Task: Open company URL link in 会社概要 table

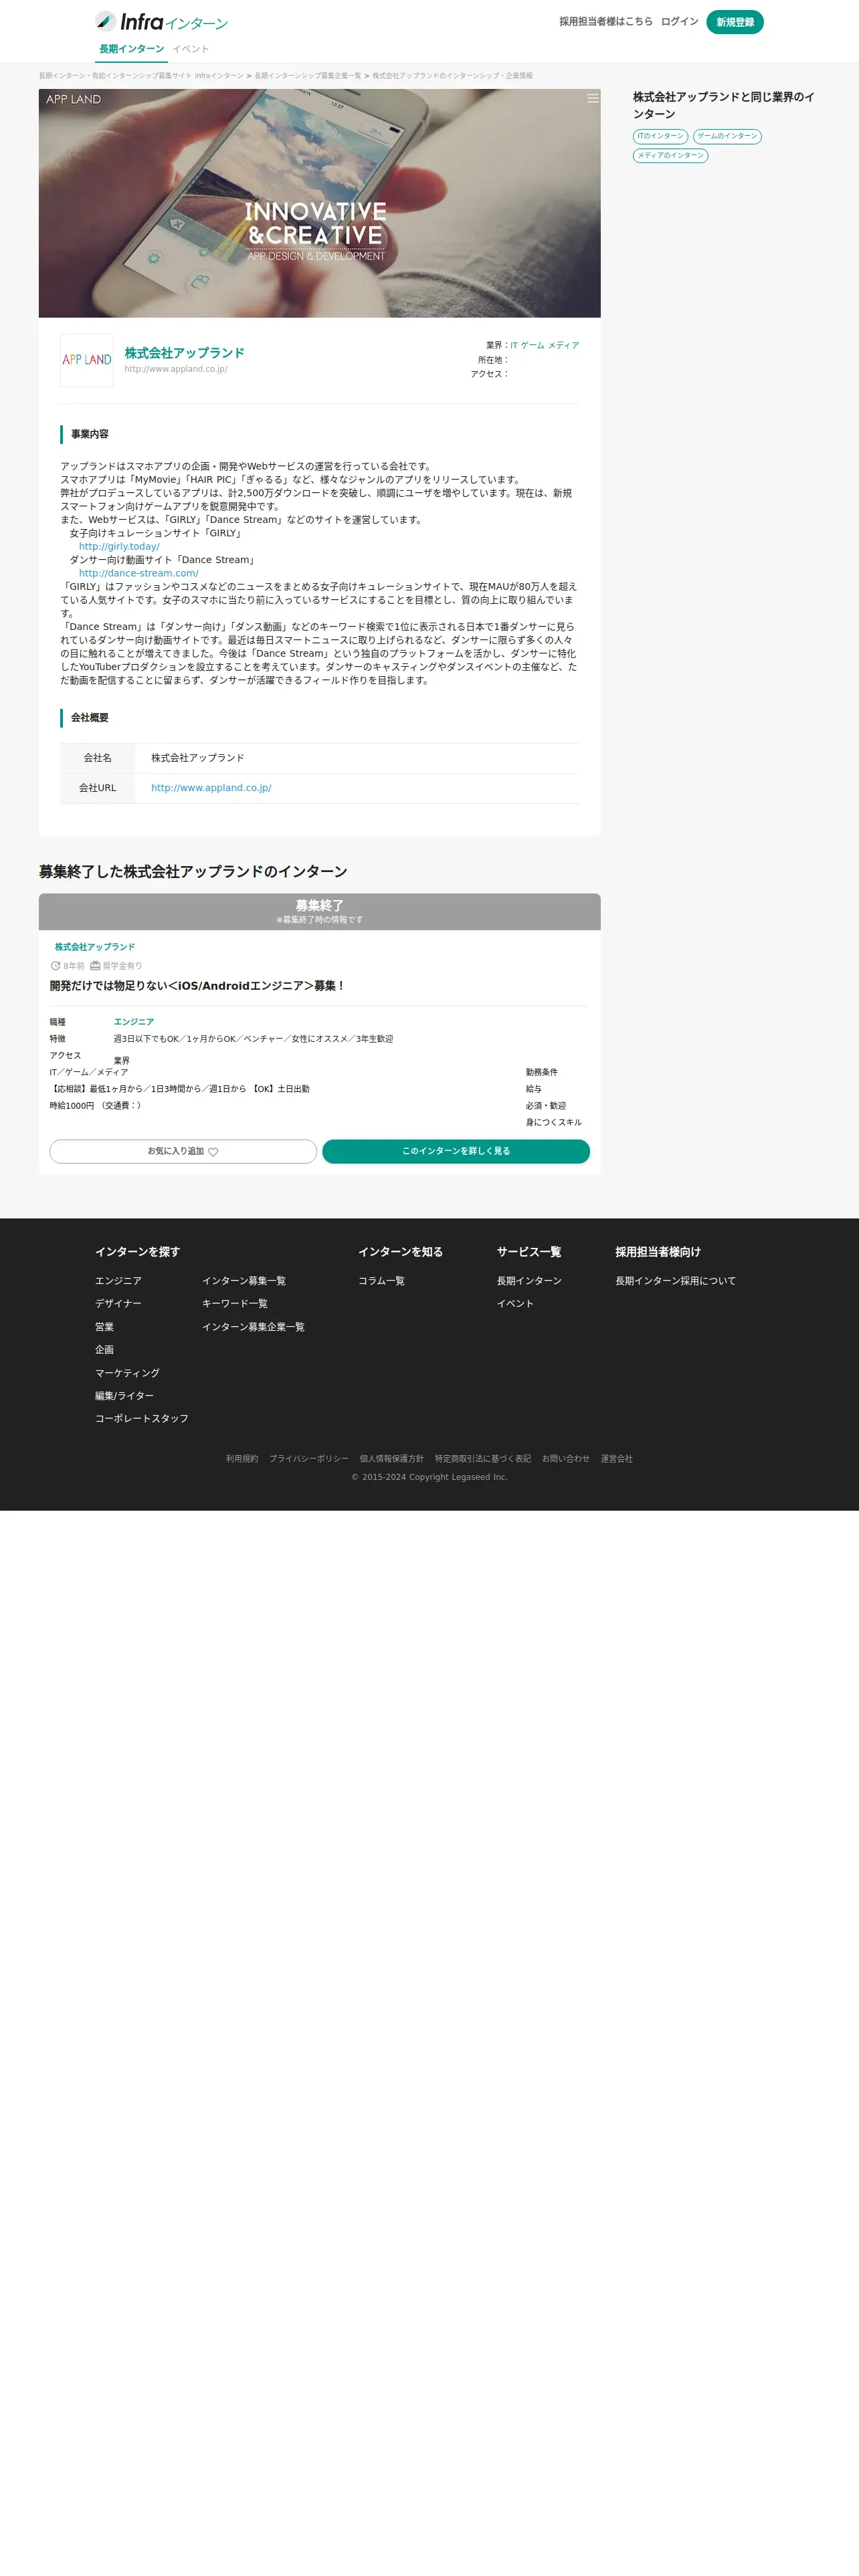Action: [211, 788]
